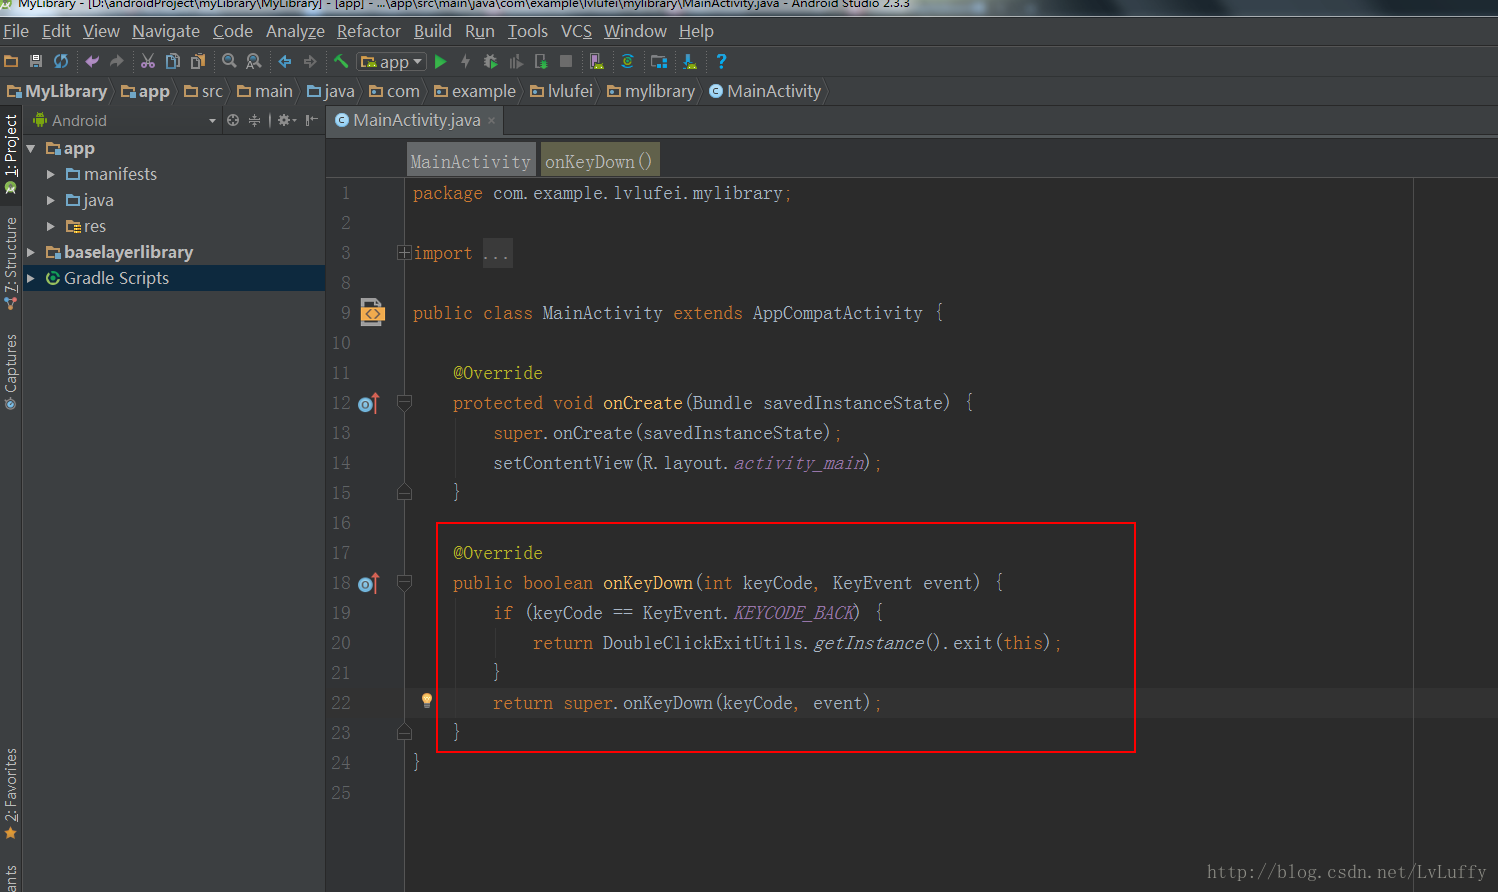Click the Save All toolbar icon
The width and height of the screenshot is (1498, 892).
(36, 61)
